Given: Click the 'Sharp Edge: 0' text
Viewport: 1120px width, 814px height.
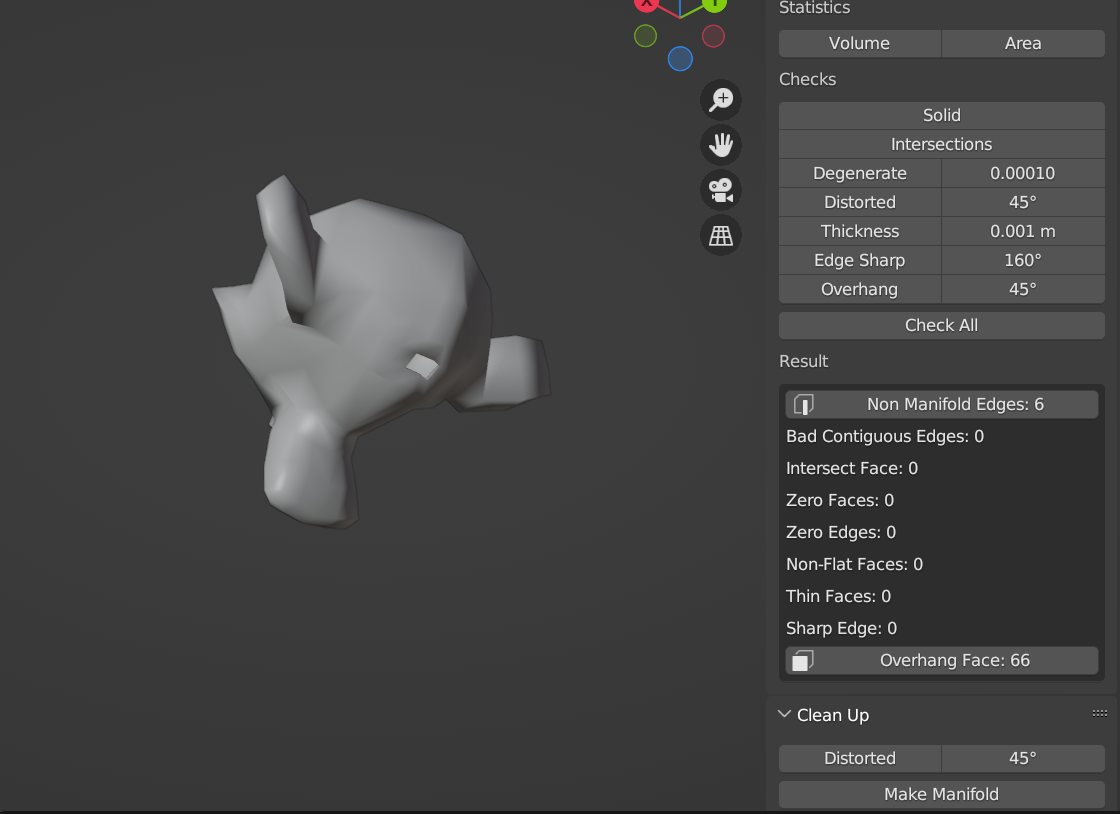Looking at the screenshot, I should click(x=841, y=628).
